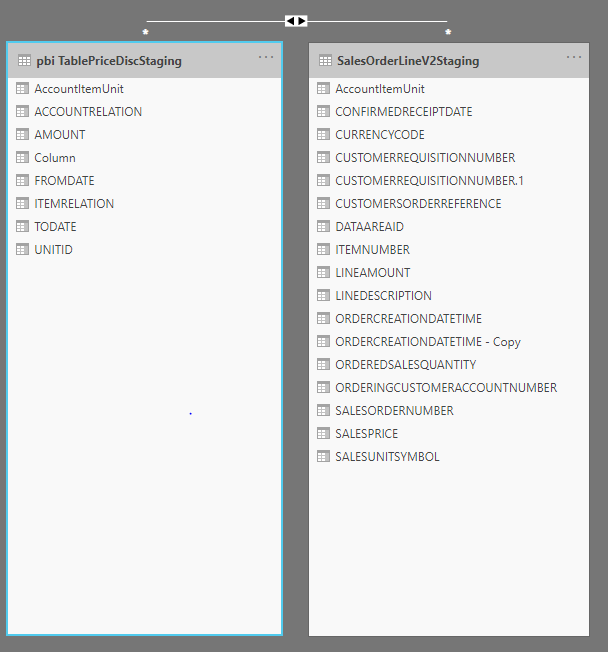Select the AMOUNT field

point(60,135)
